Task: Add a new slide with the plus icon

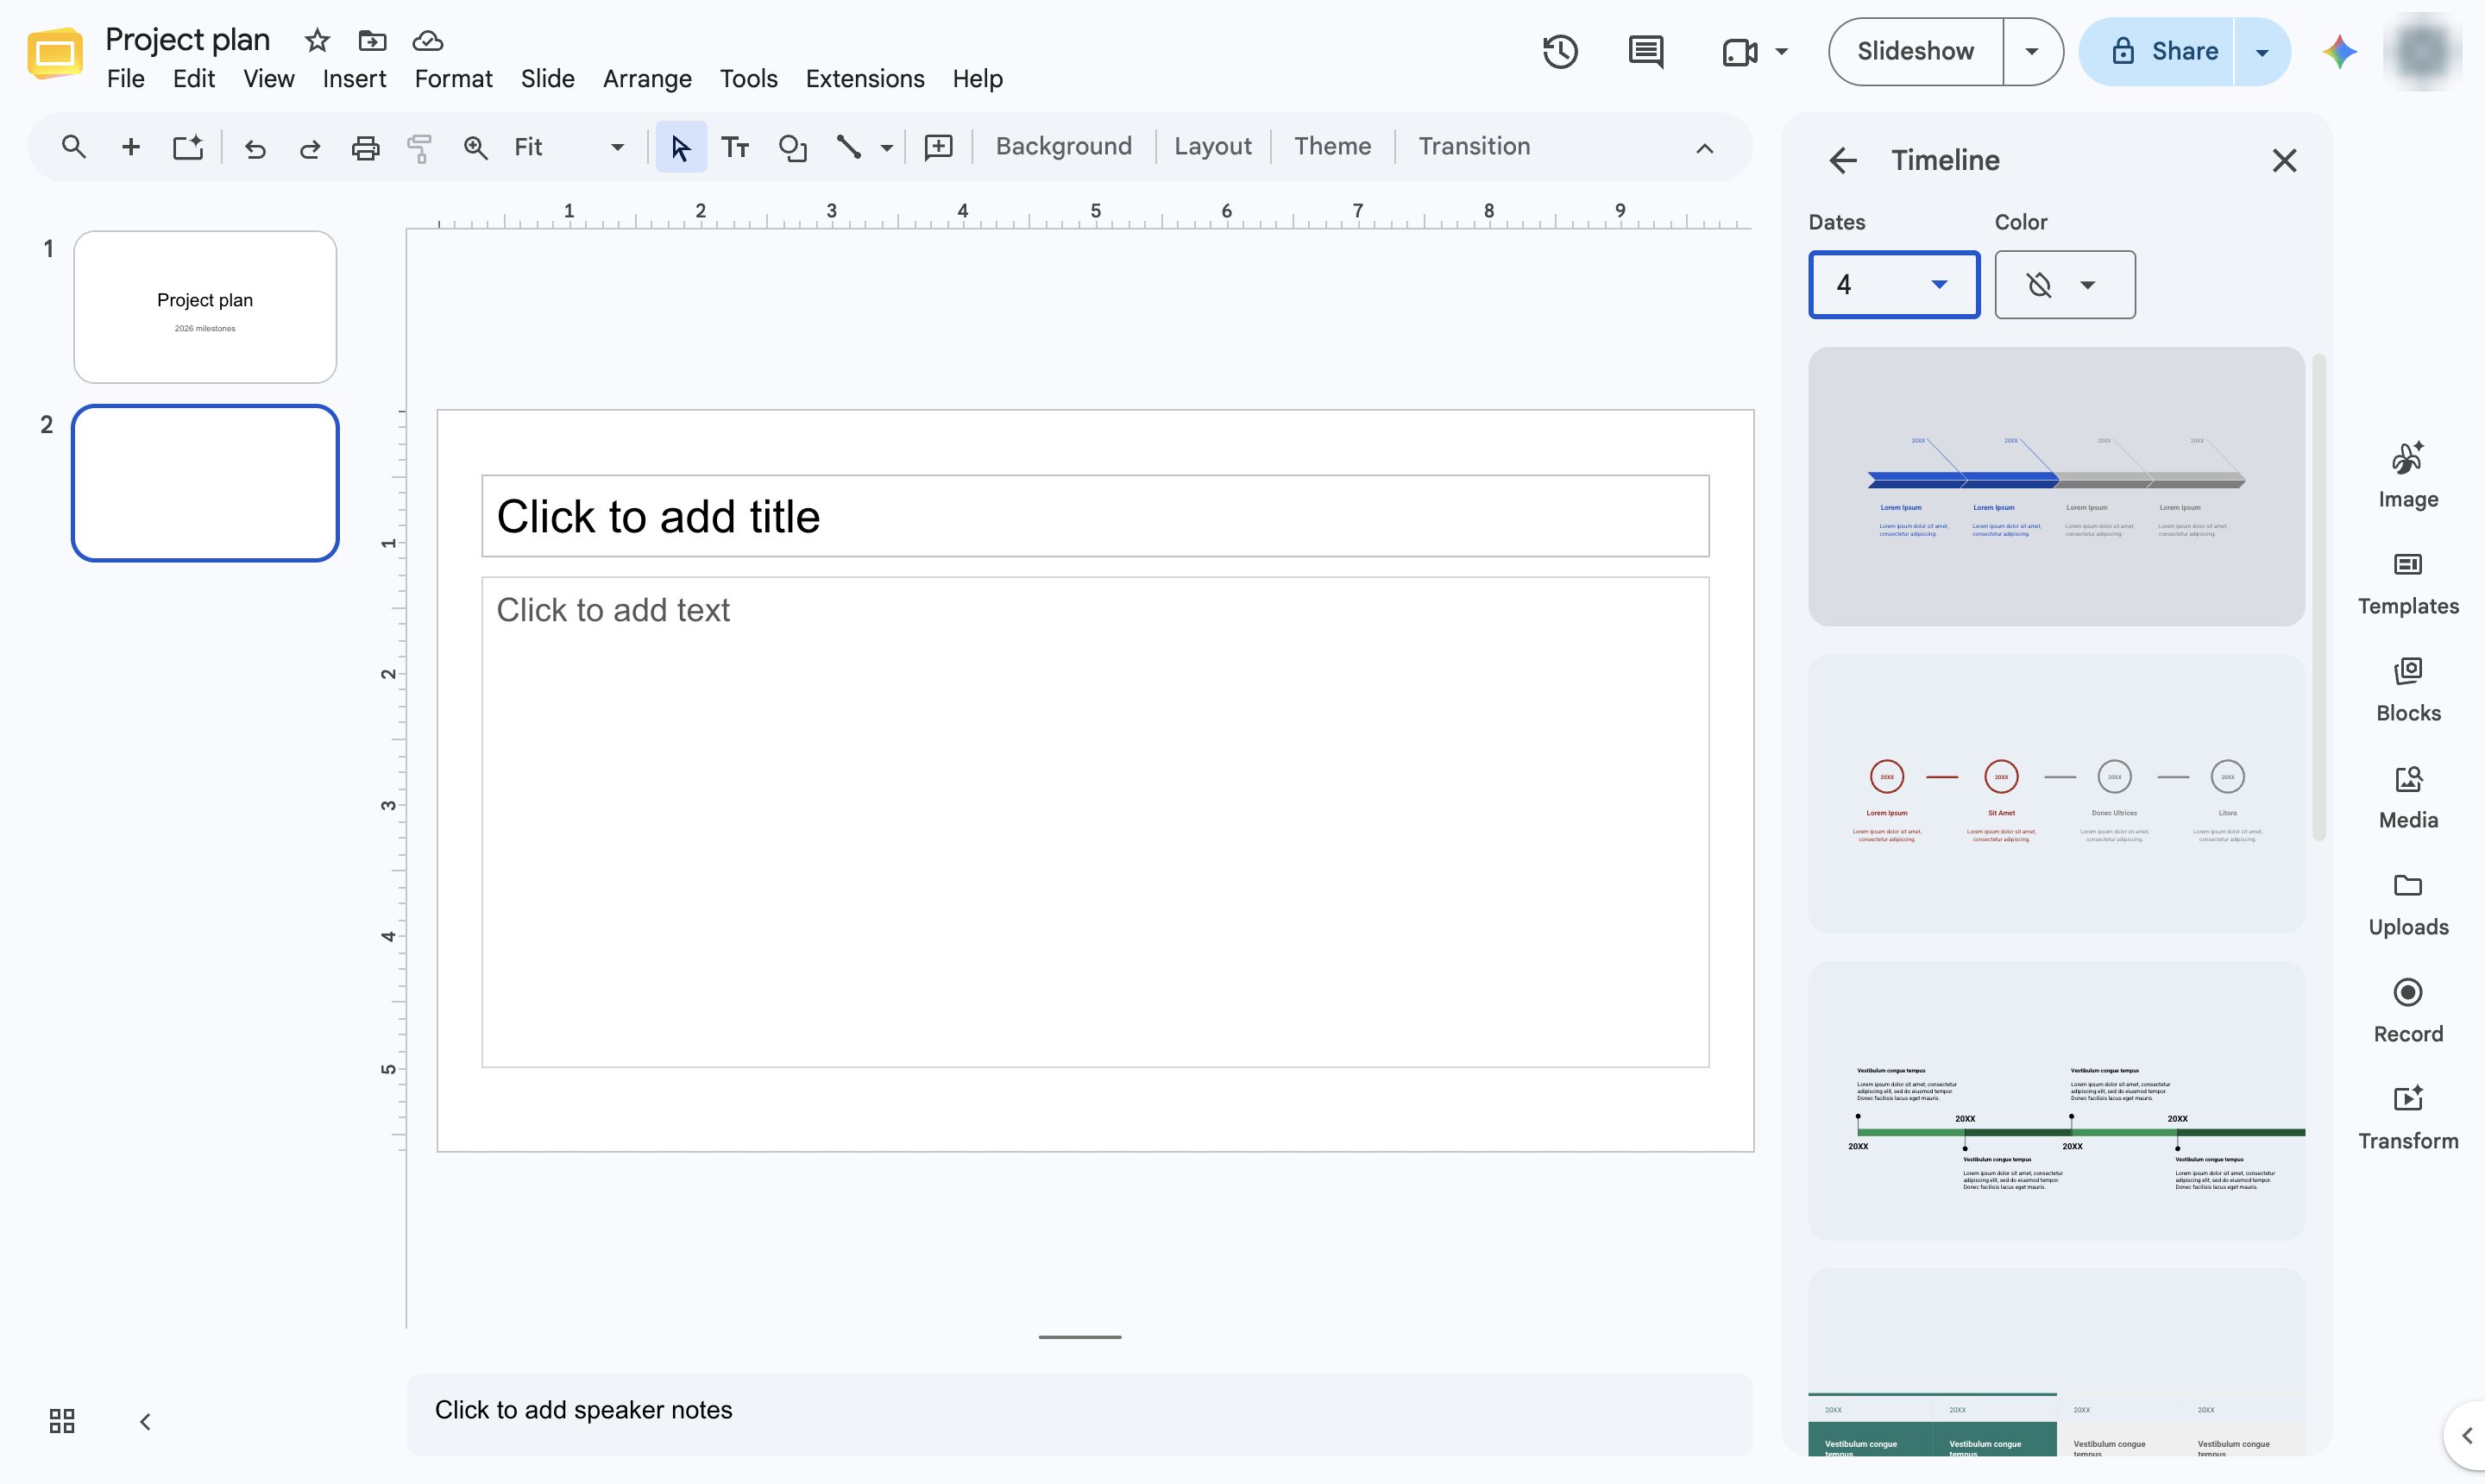Action: 130,147
